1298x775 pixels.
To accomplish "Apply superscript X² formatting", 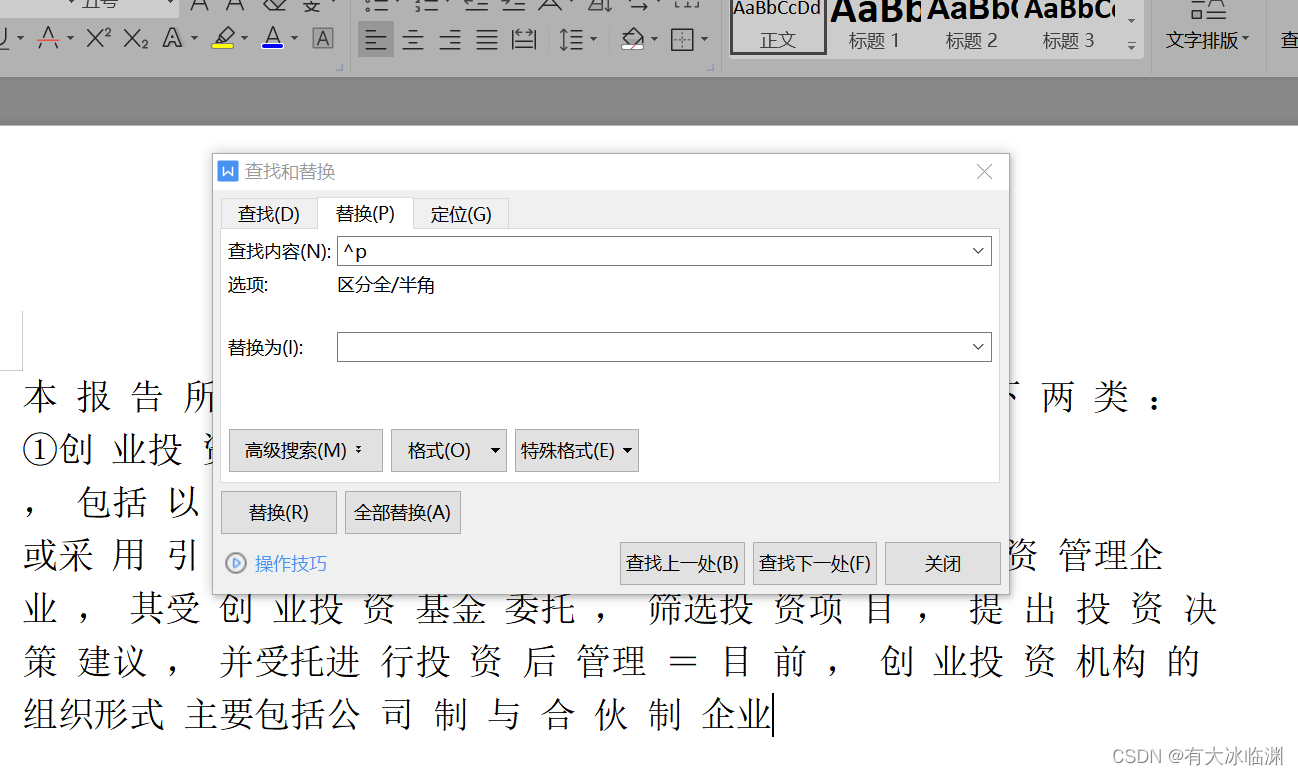I will click(x=98, y=39).
